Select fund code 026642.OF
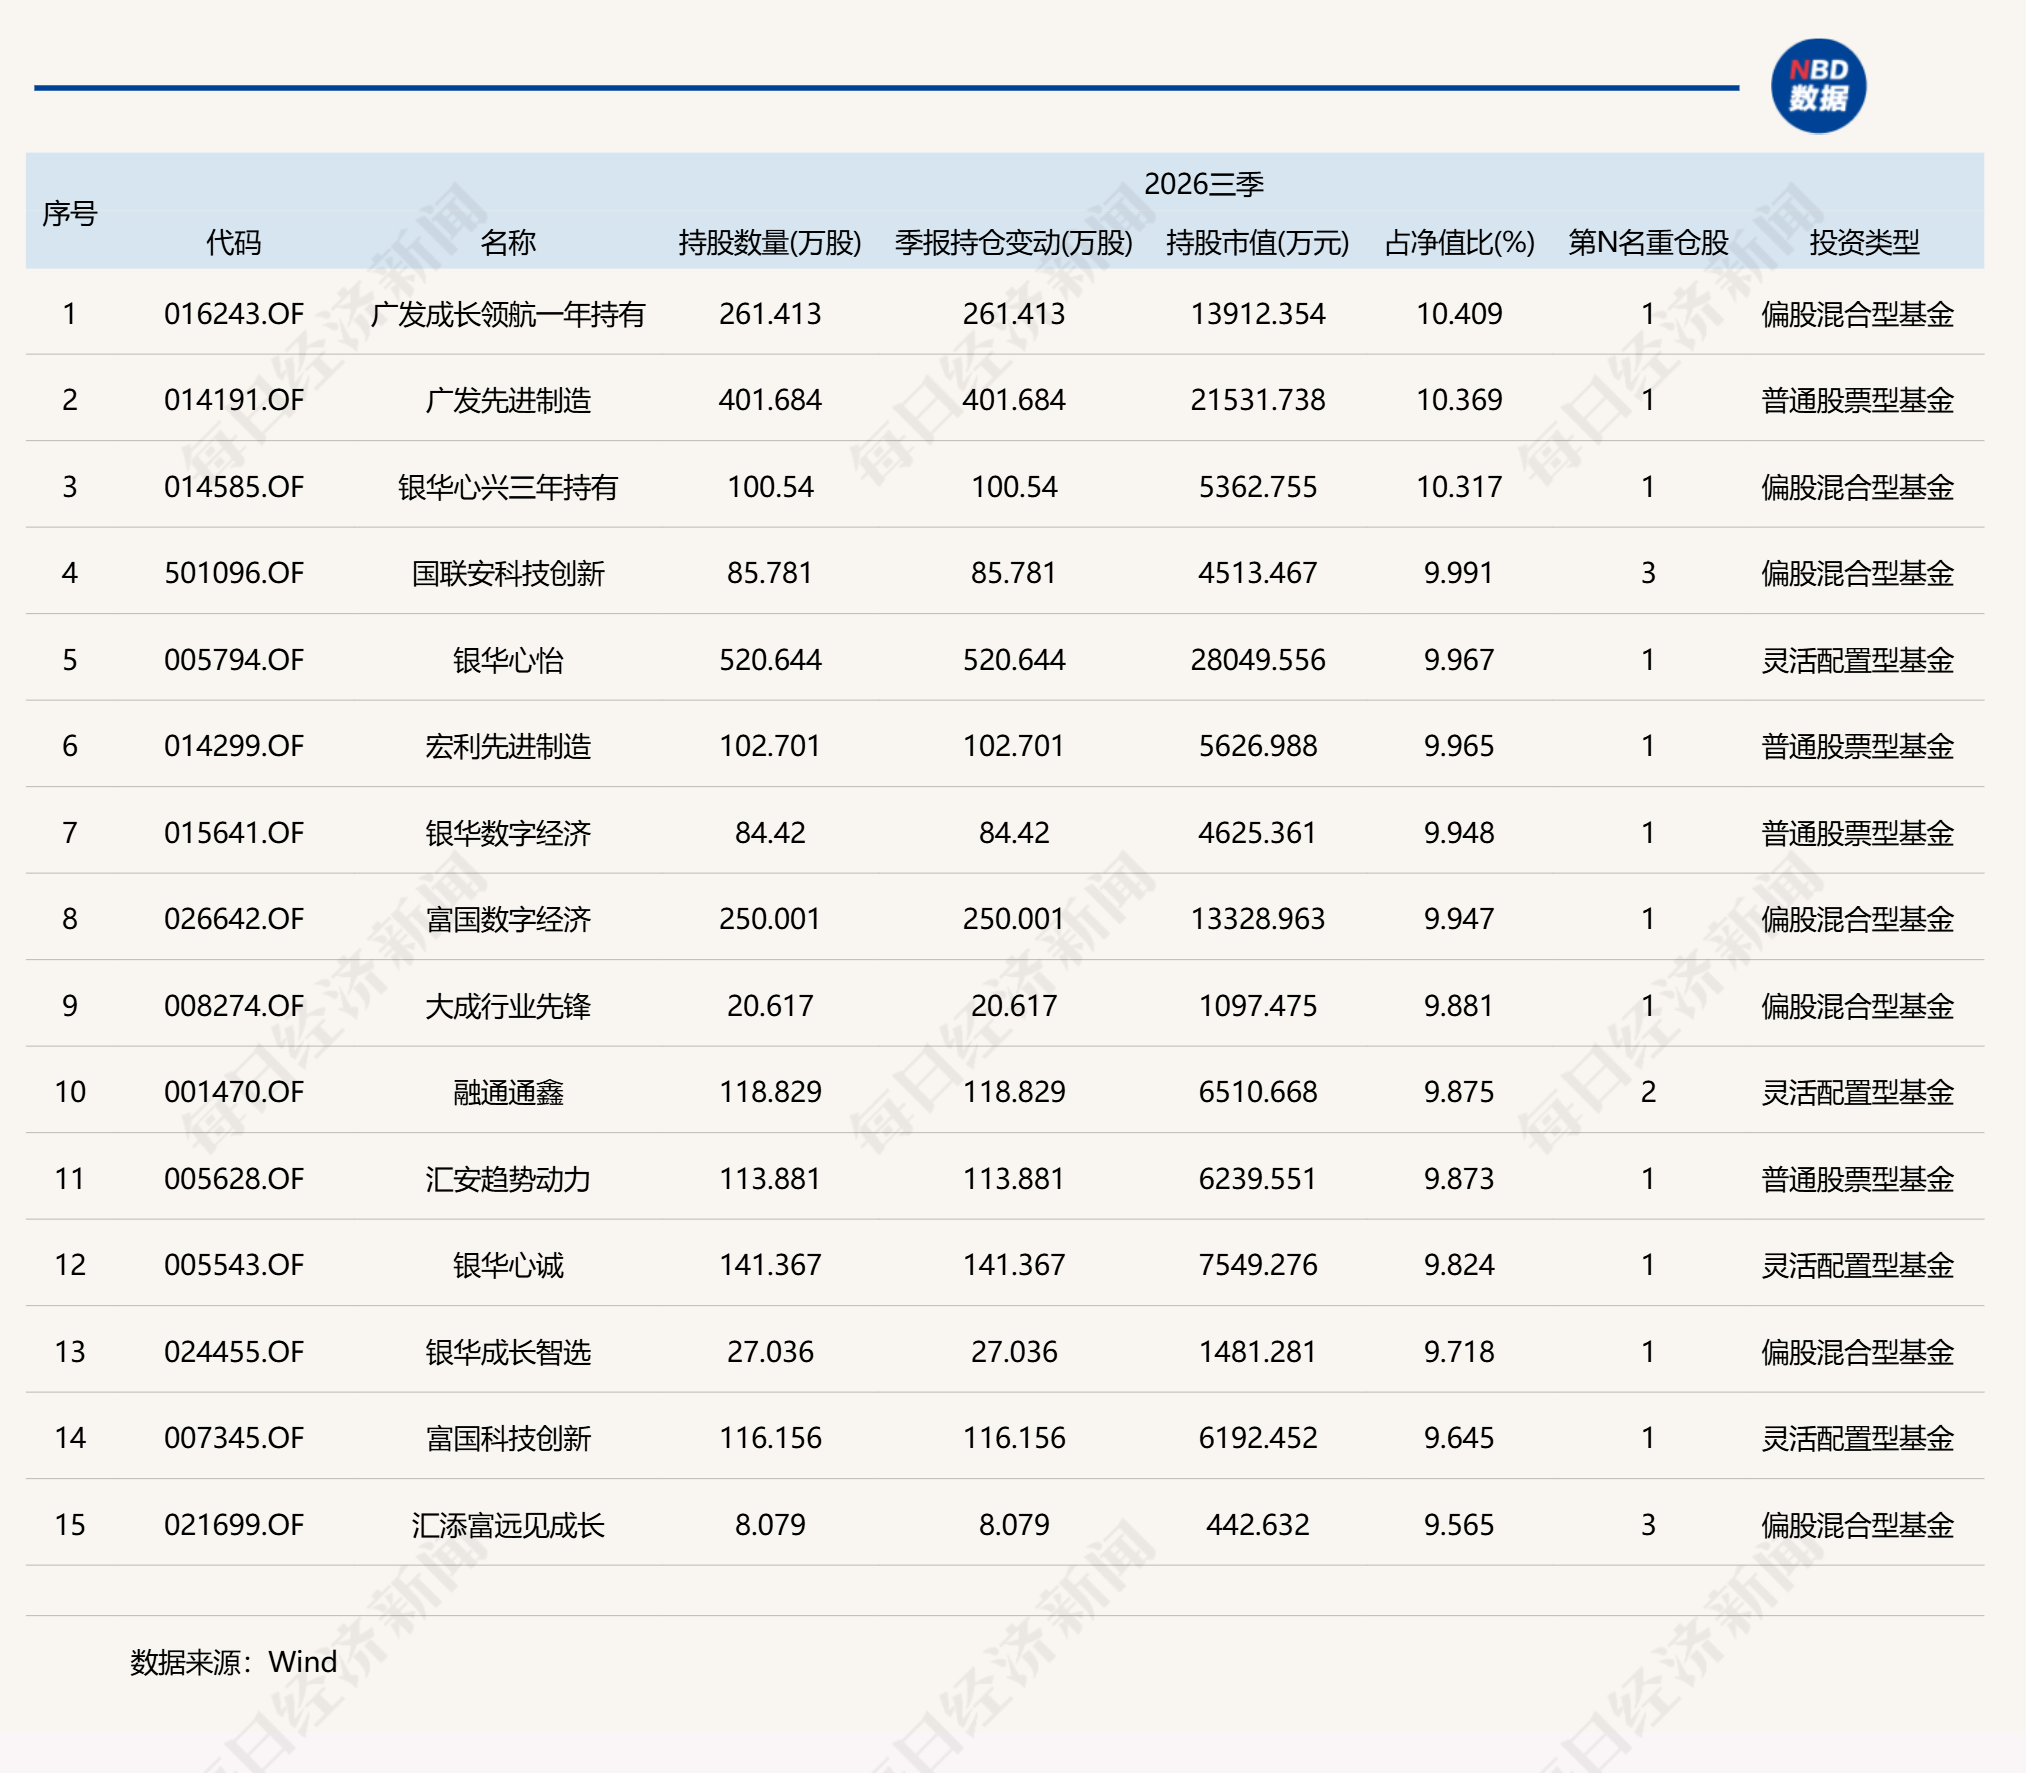This screenshot has width=2026, height=1773. coord(233,919)
